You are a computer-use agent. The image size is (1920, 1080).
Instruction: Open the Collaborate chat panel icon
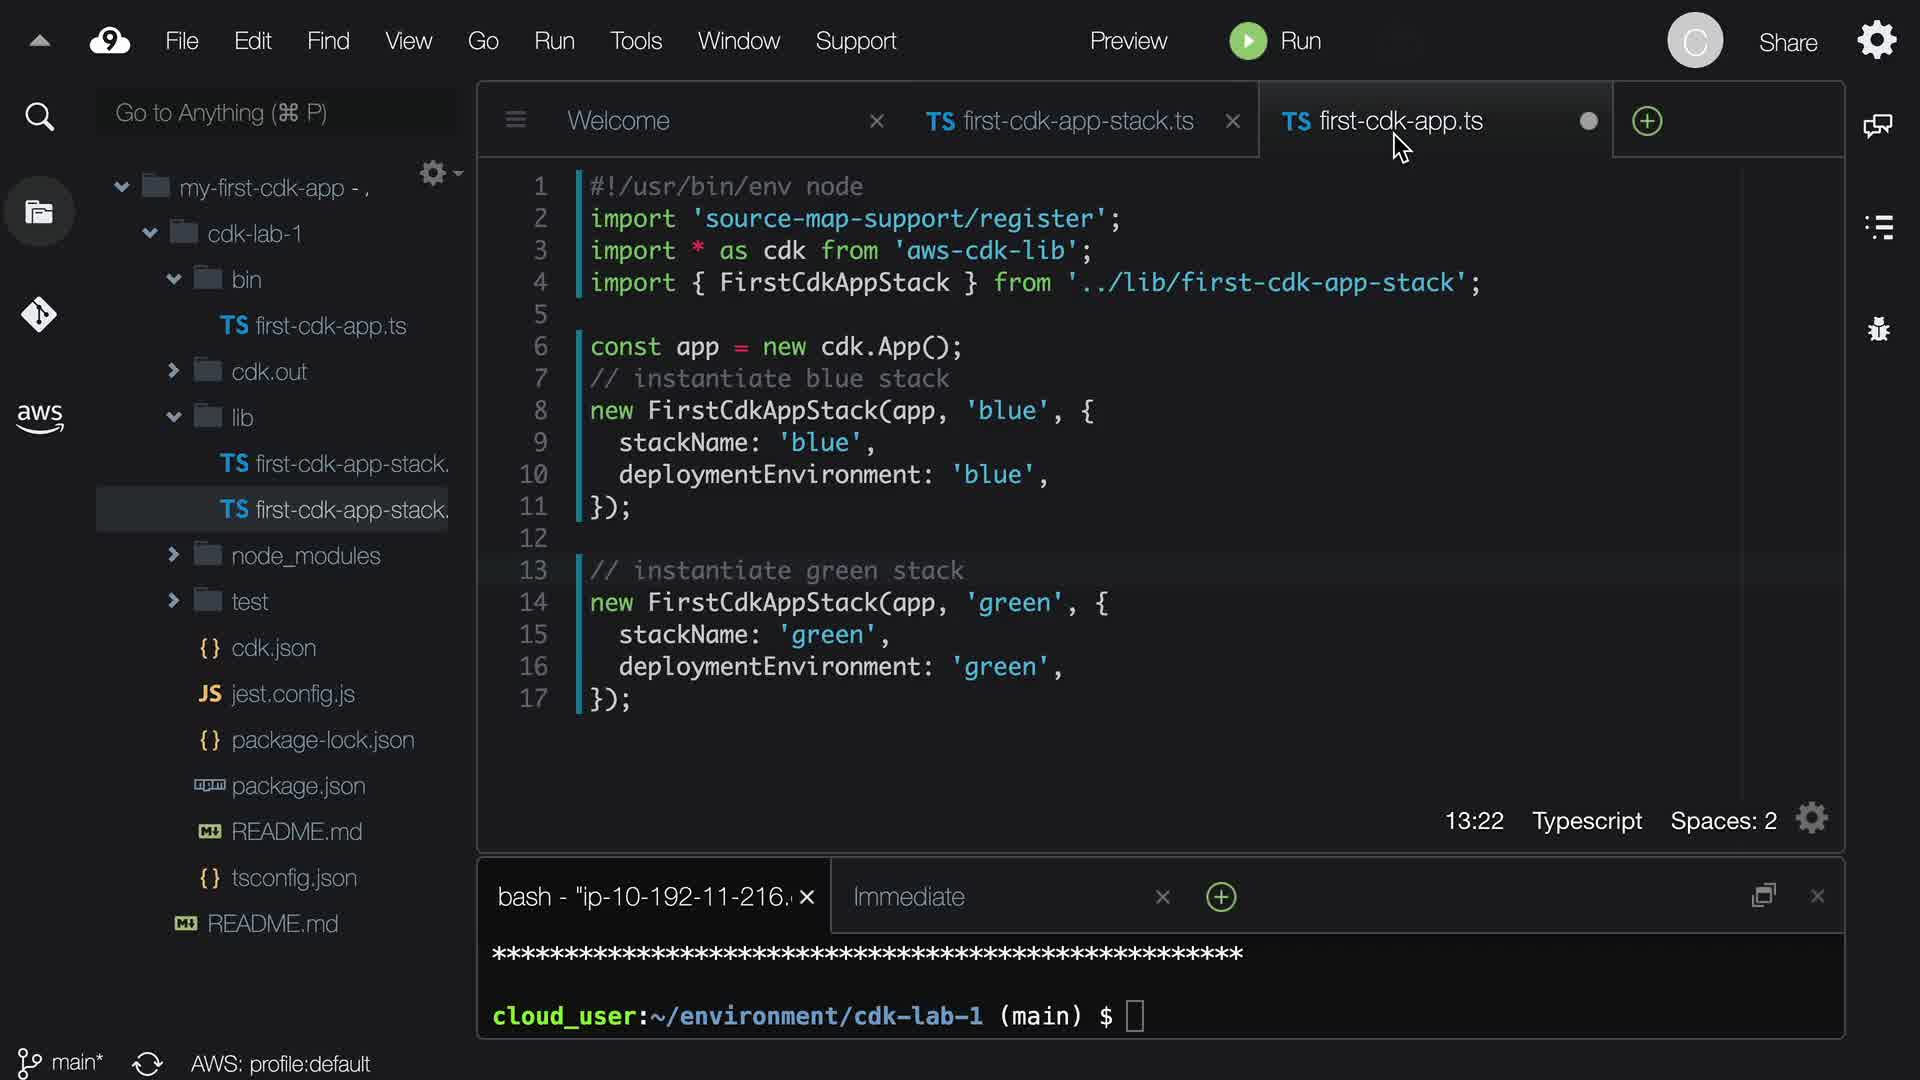(x=1877, y=125)
